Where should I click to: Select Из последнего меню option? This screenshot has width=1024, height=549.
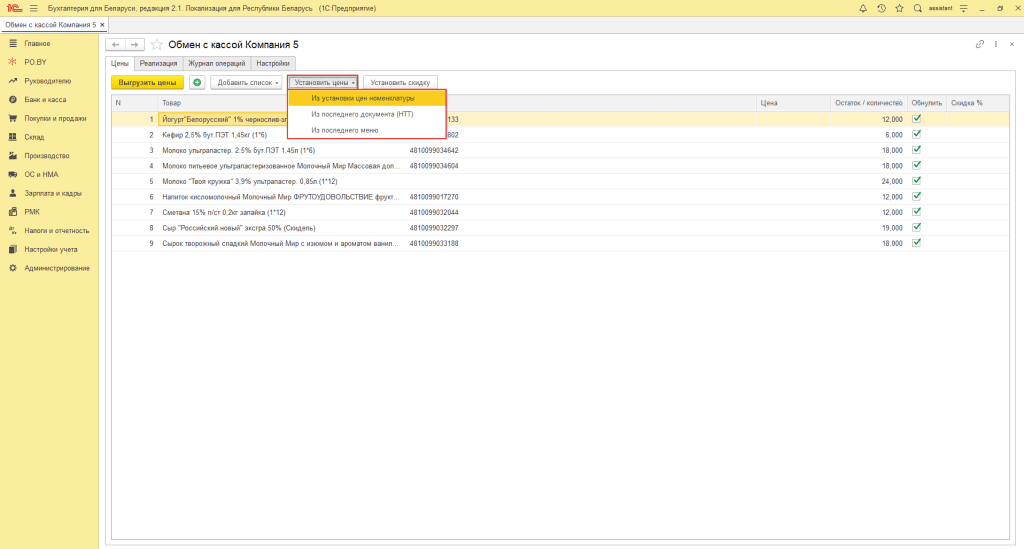pos(366,130)
